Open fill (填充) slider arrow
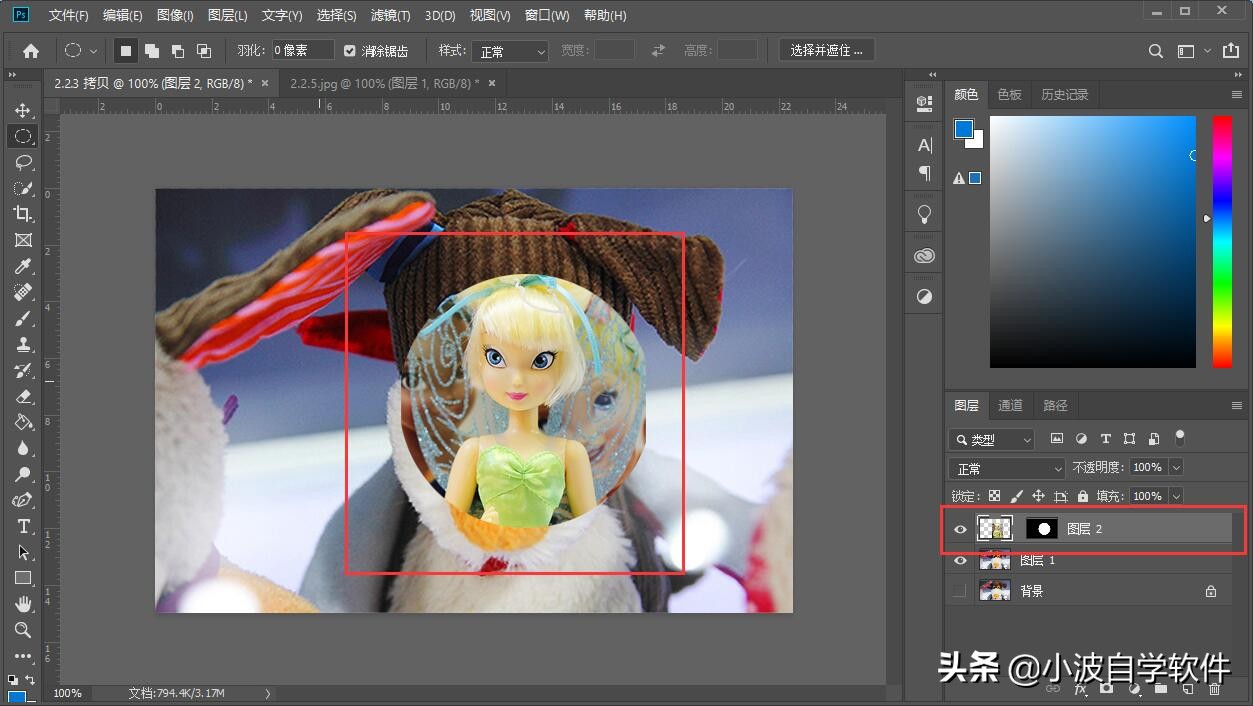Viewport: 1253px width, 706px height. click(x=1176, y=496)
